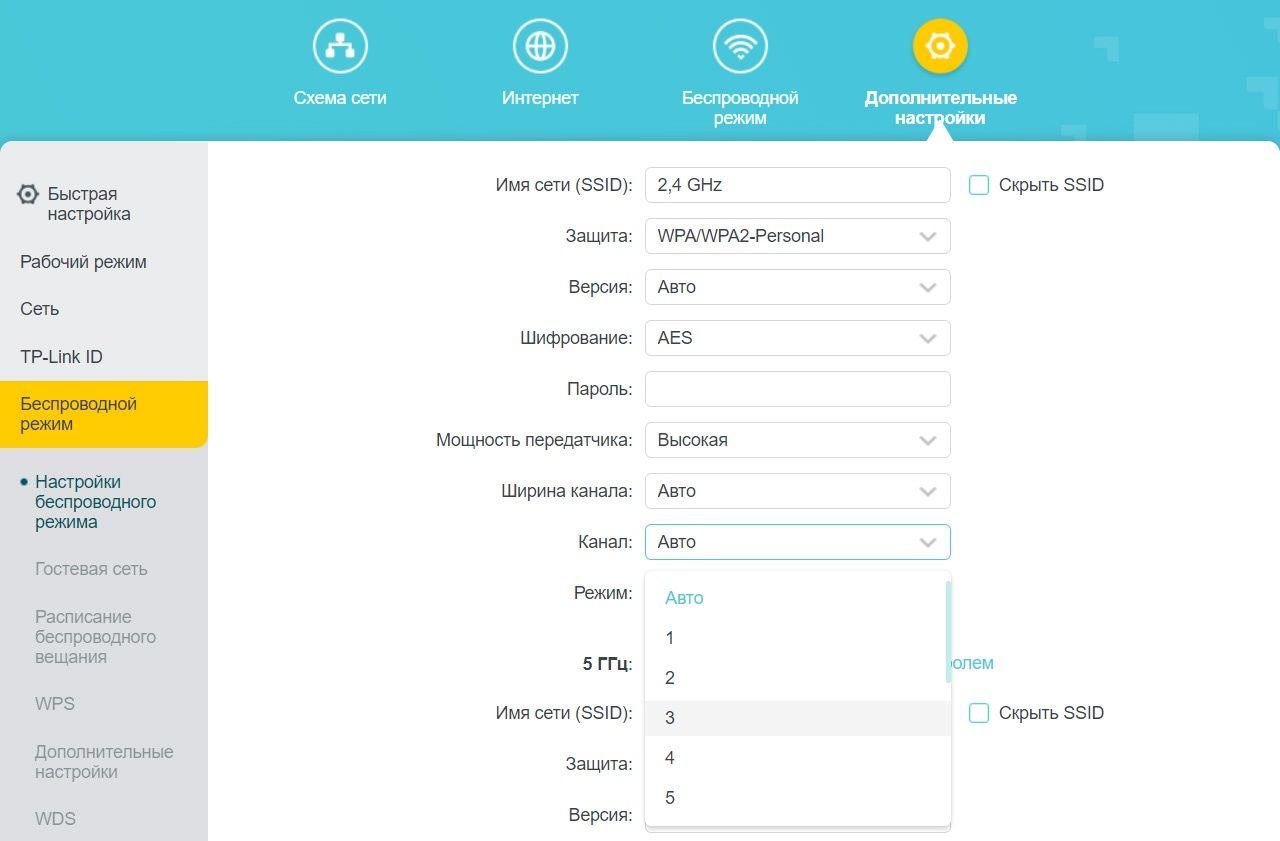The image size is (1280, 841).
Task: Open the Беспроводной режим Wi-Fi icon
Action: [x=740, y=47]
